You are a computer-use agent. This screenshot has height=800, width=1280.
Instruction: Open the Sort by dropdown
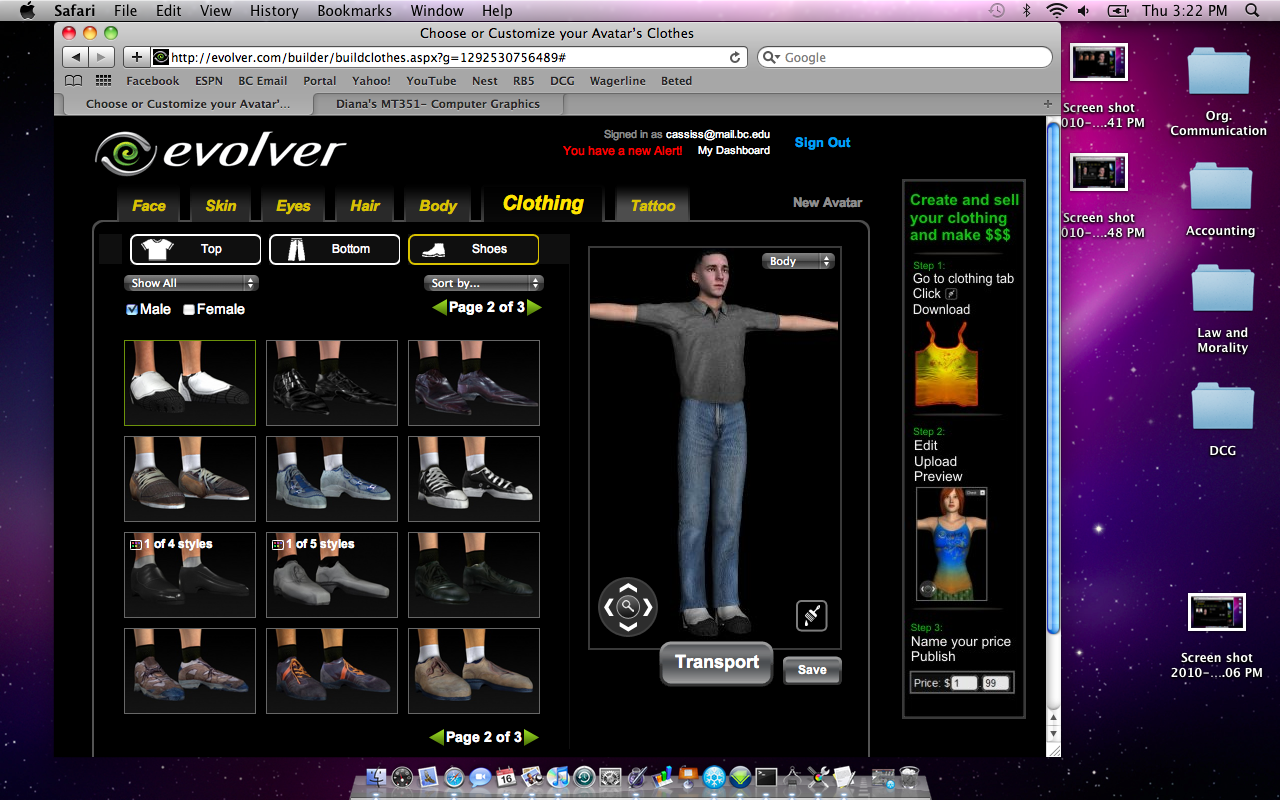click(x=483, y=282)
